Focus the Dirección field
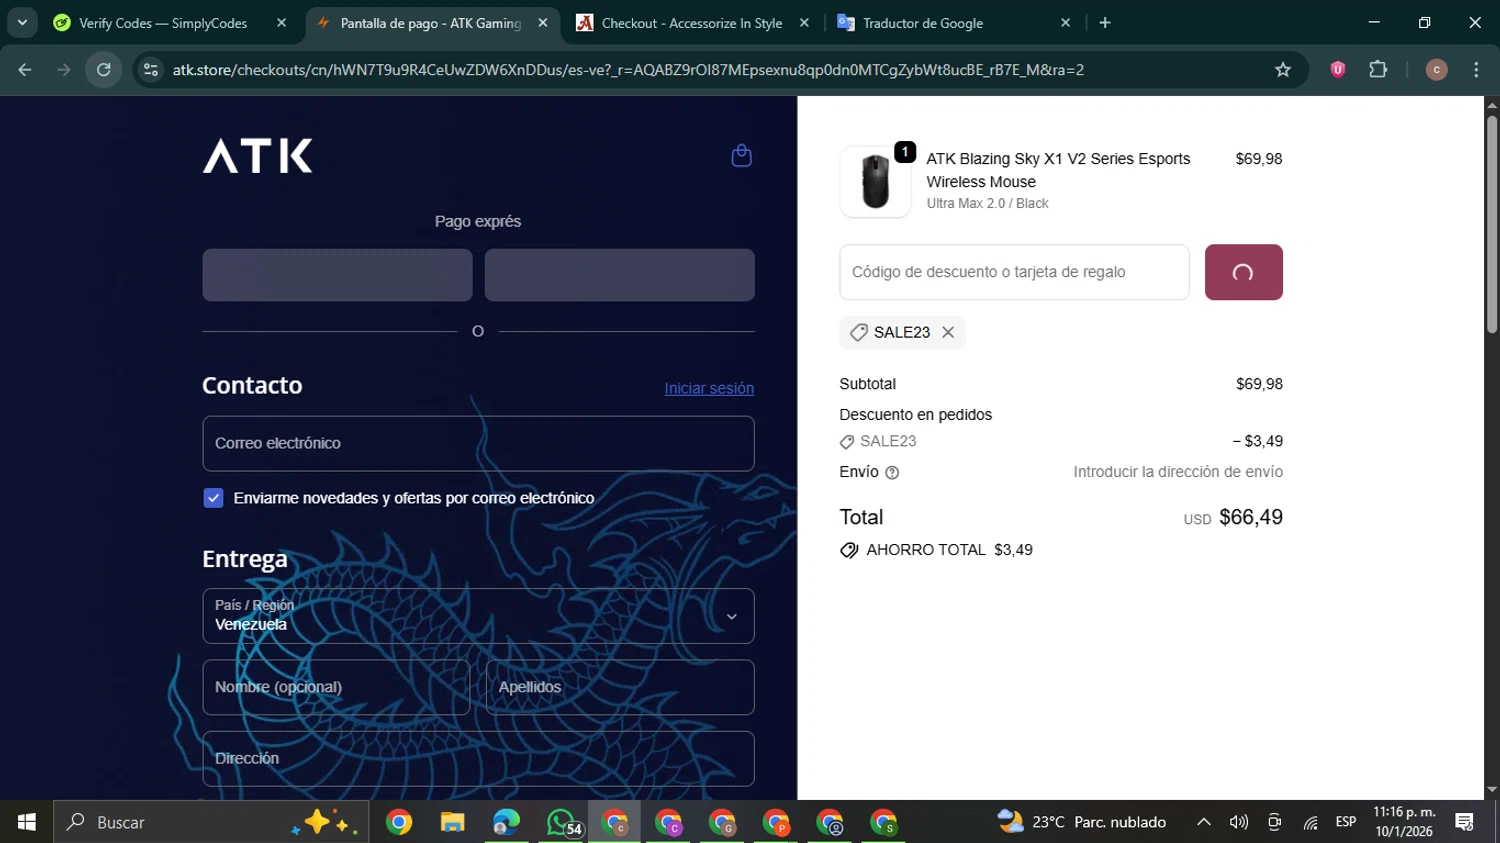Screen dimensions: 1500x843 [x=478, y=758]
